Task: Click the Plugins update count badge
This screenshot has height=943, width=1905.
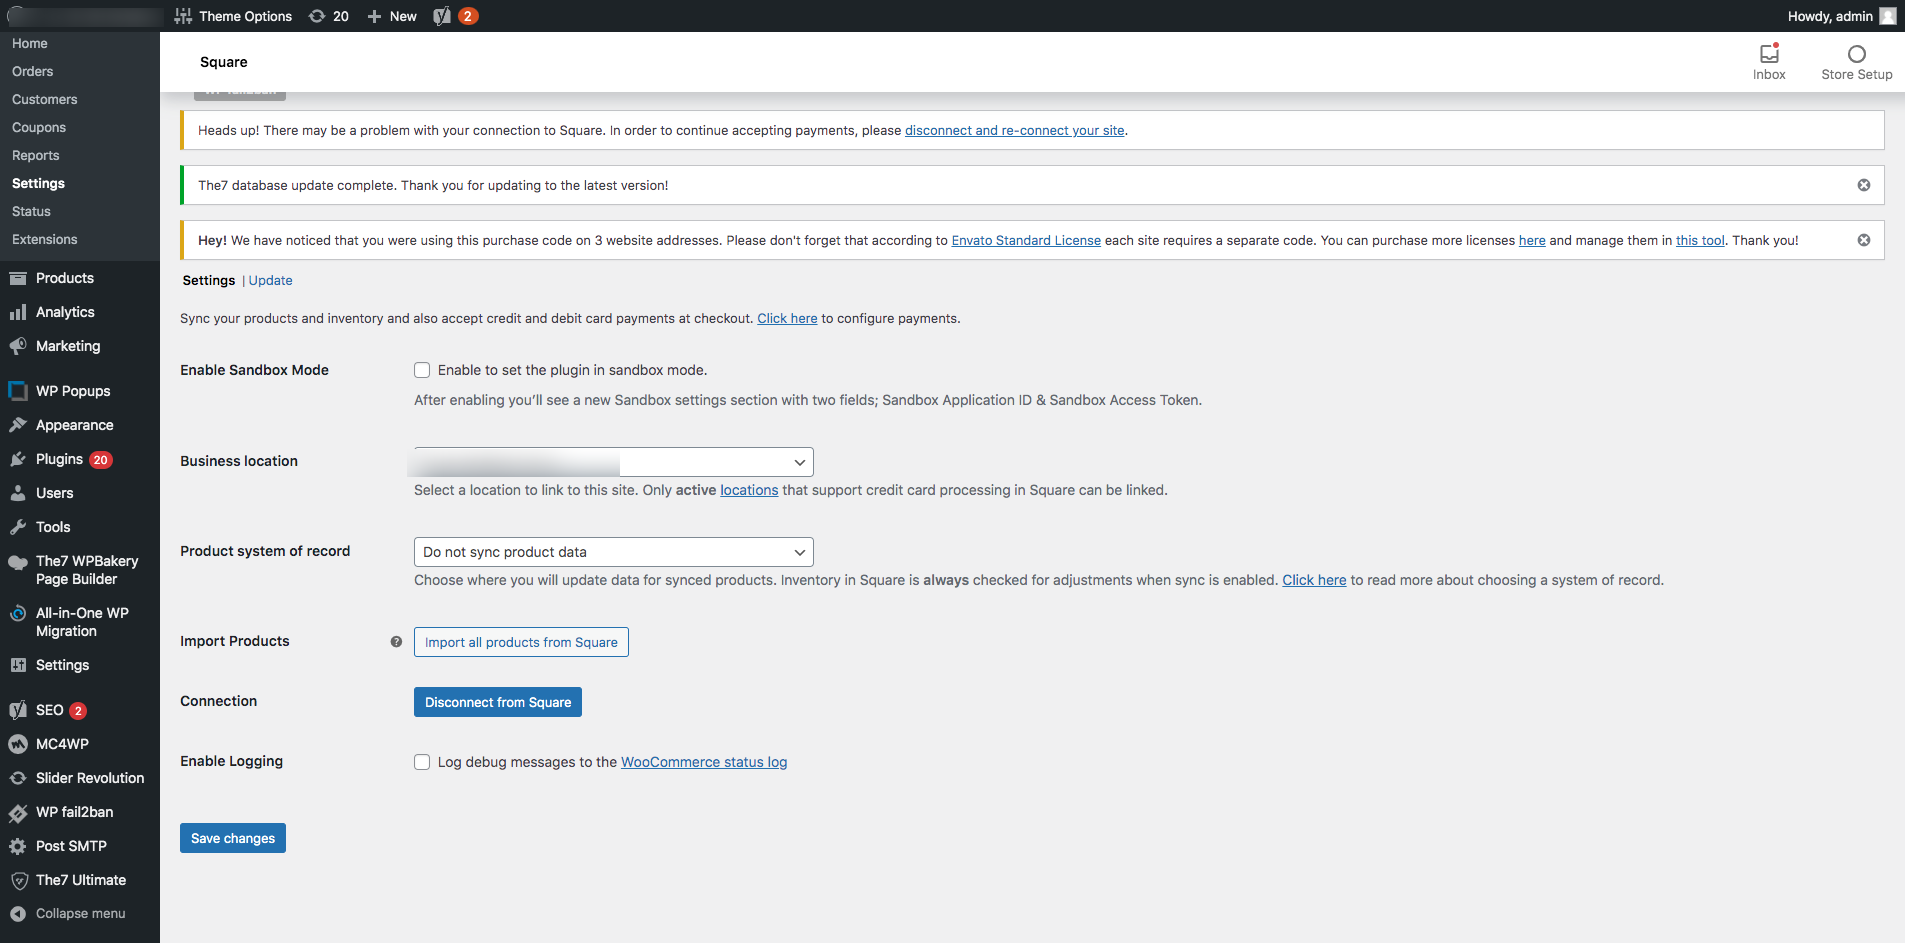Action: point(100,460)
